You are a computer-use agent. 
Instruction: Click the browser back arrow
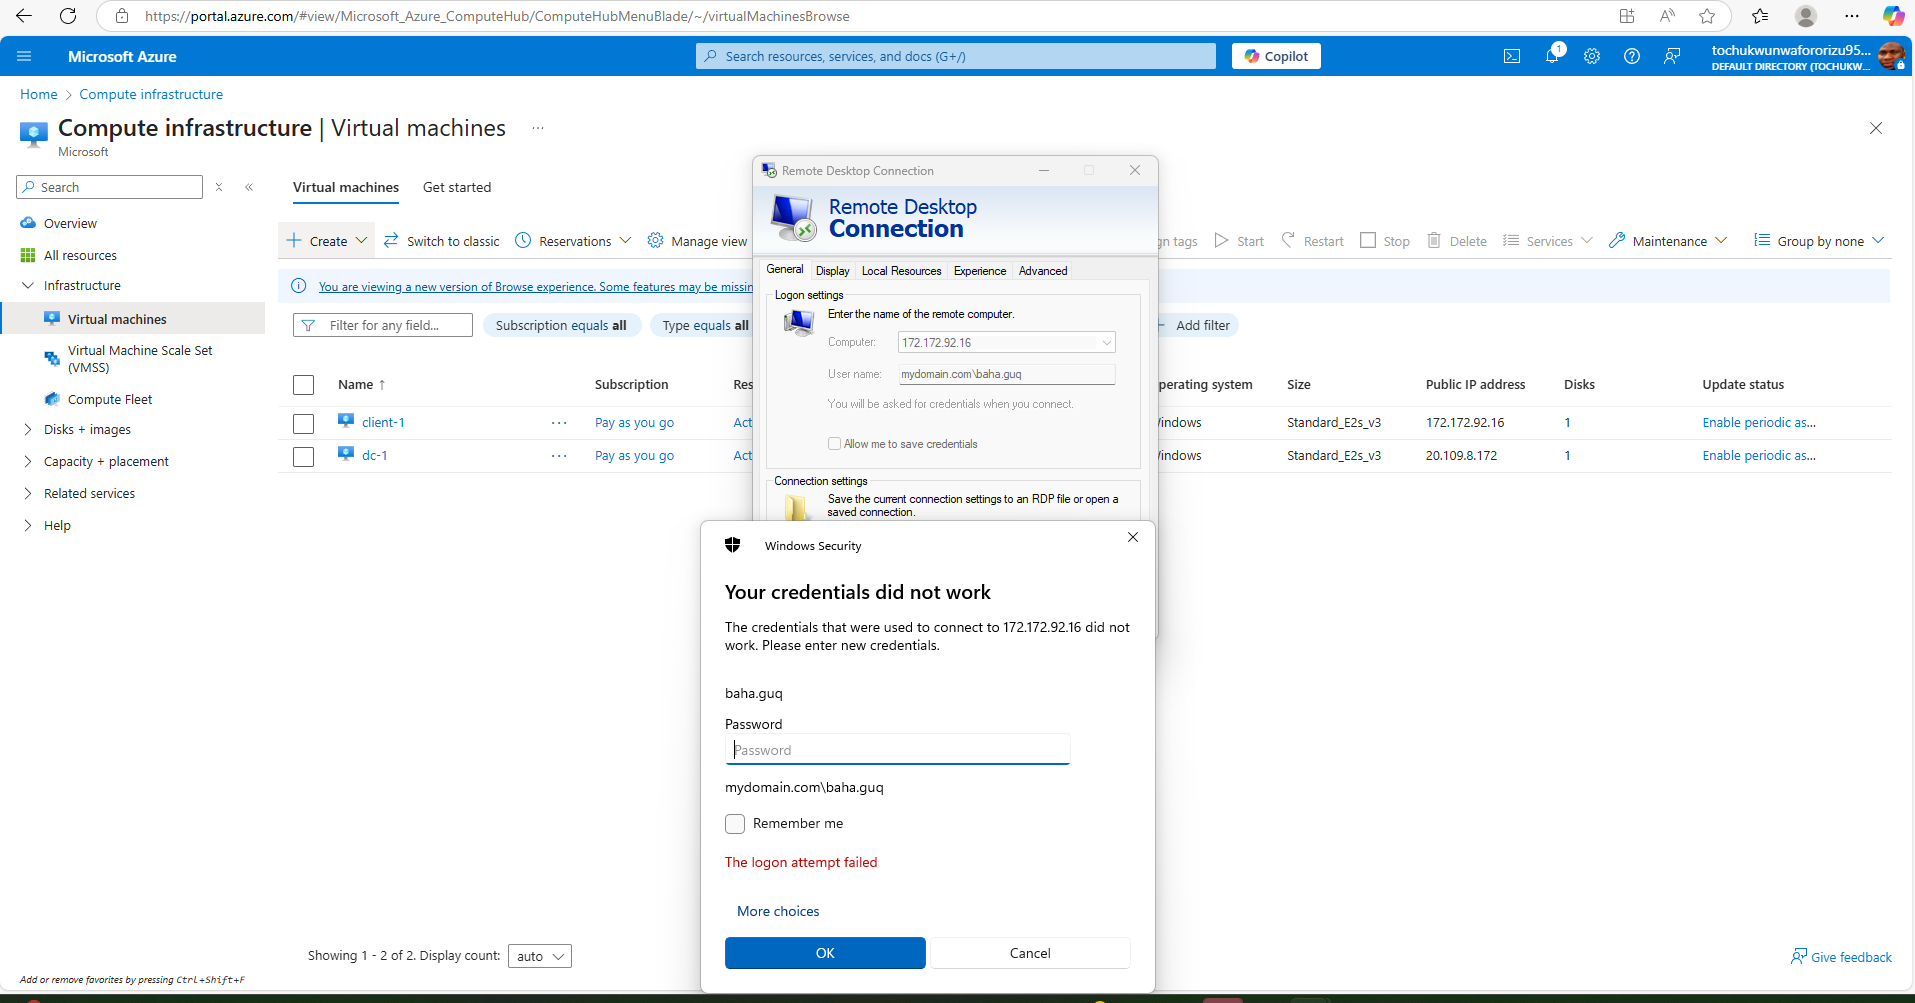point(24,16)
